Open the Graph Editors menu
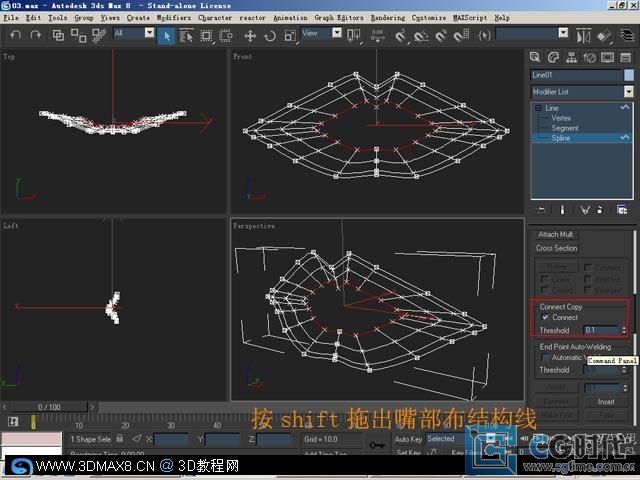Image resolution: width=640 pixels, height=480 pixels. tap(339, 18)
